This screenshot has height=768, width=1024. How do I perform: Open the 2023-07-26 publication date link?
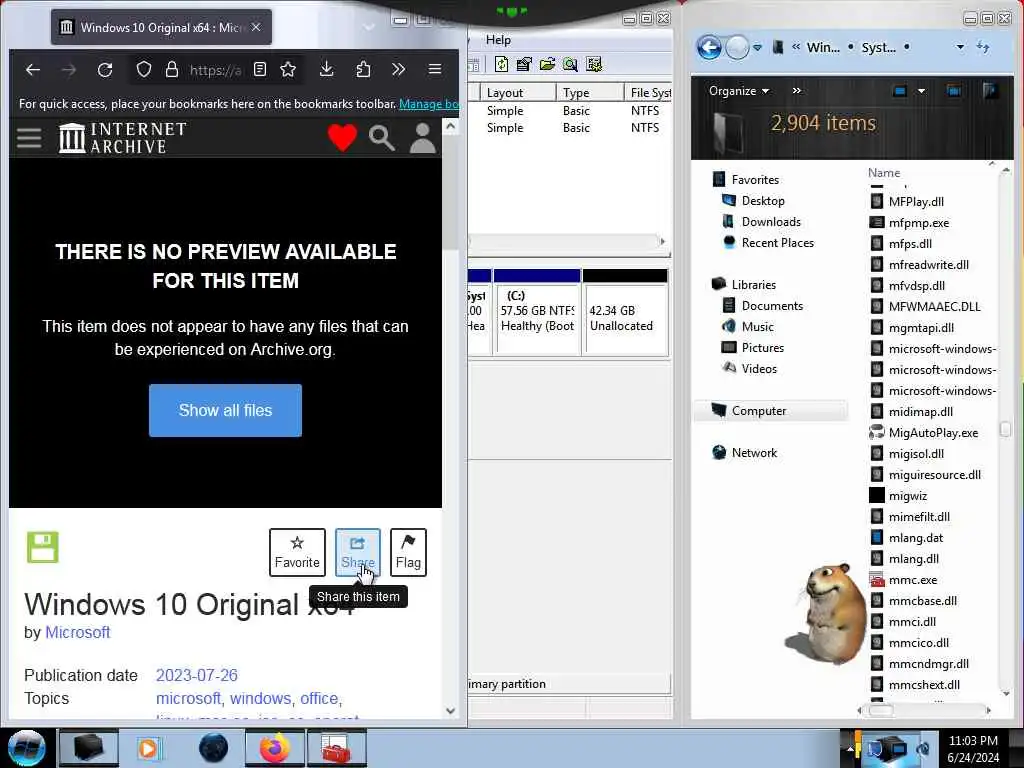click(197, 675)
